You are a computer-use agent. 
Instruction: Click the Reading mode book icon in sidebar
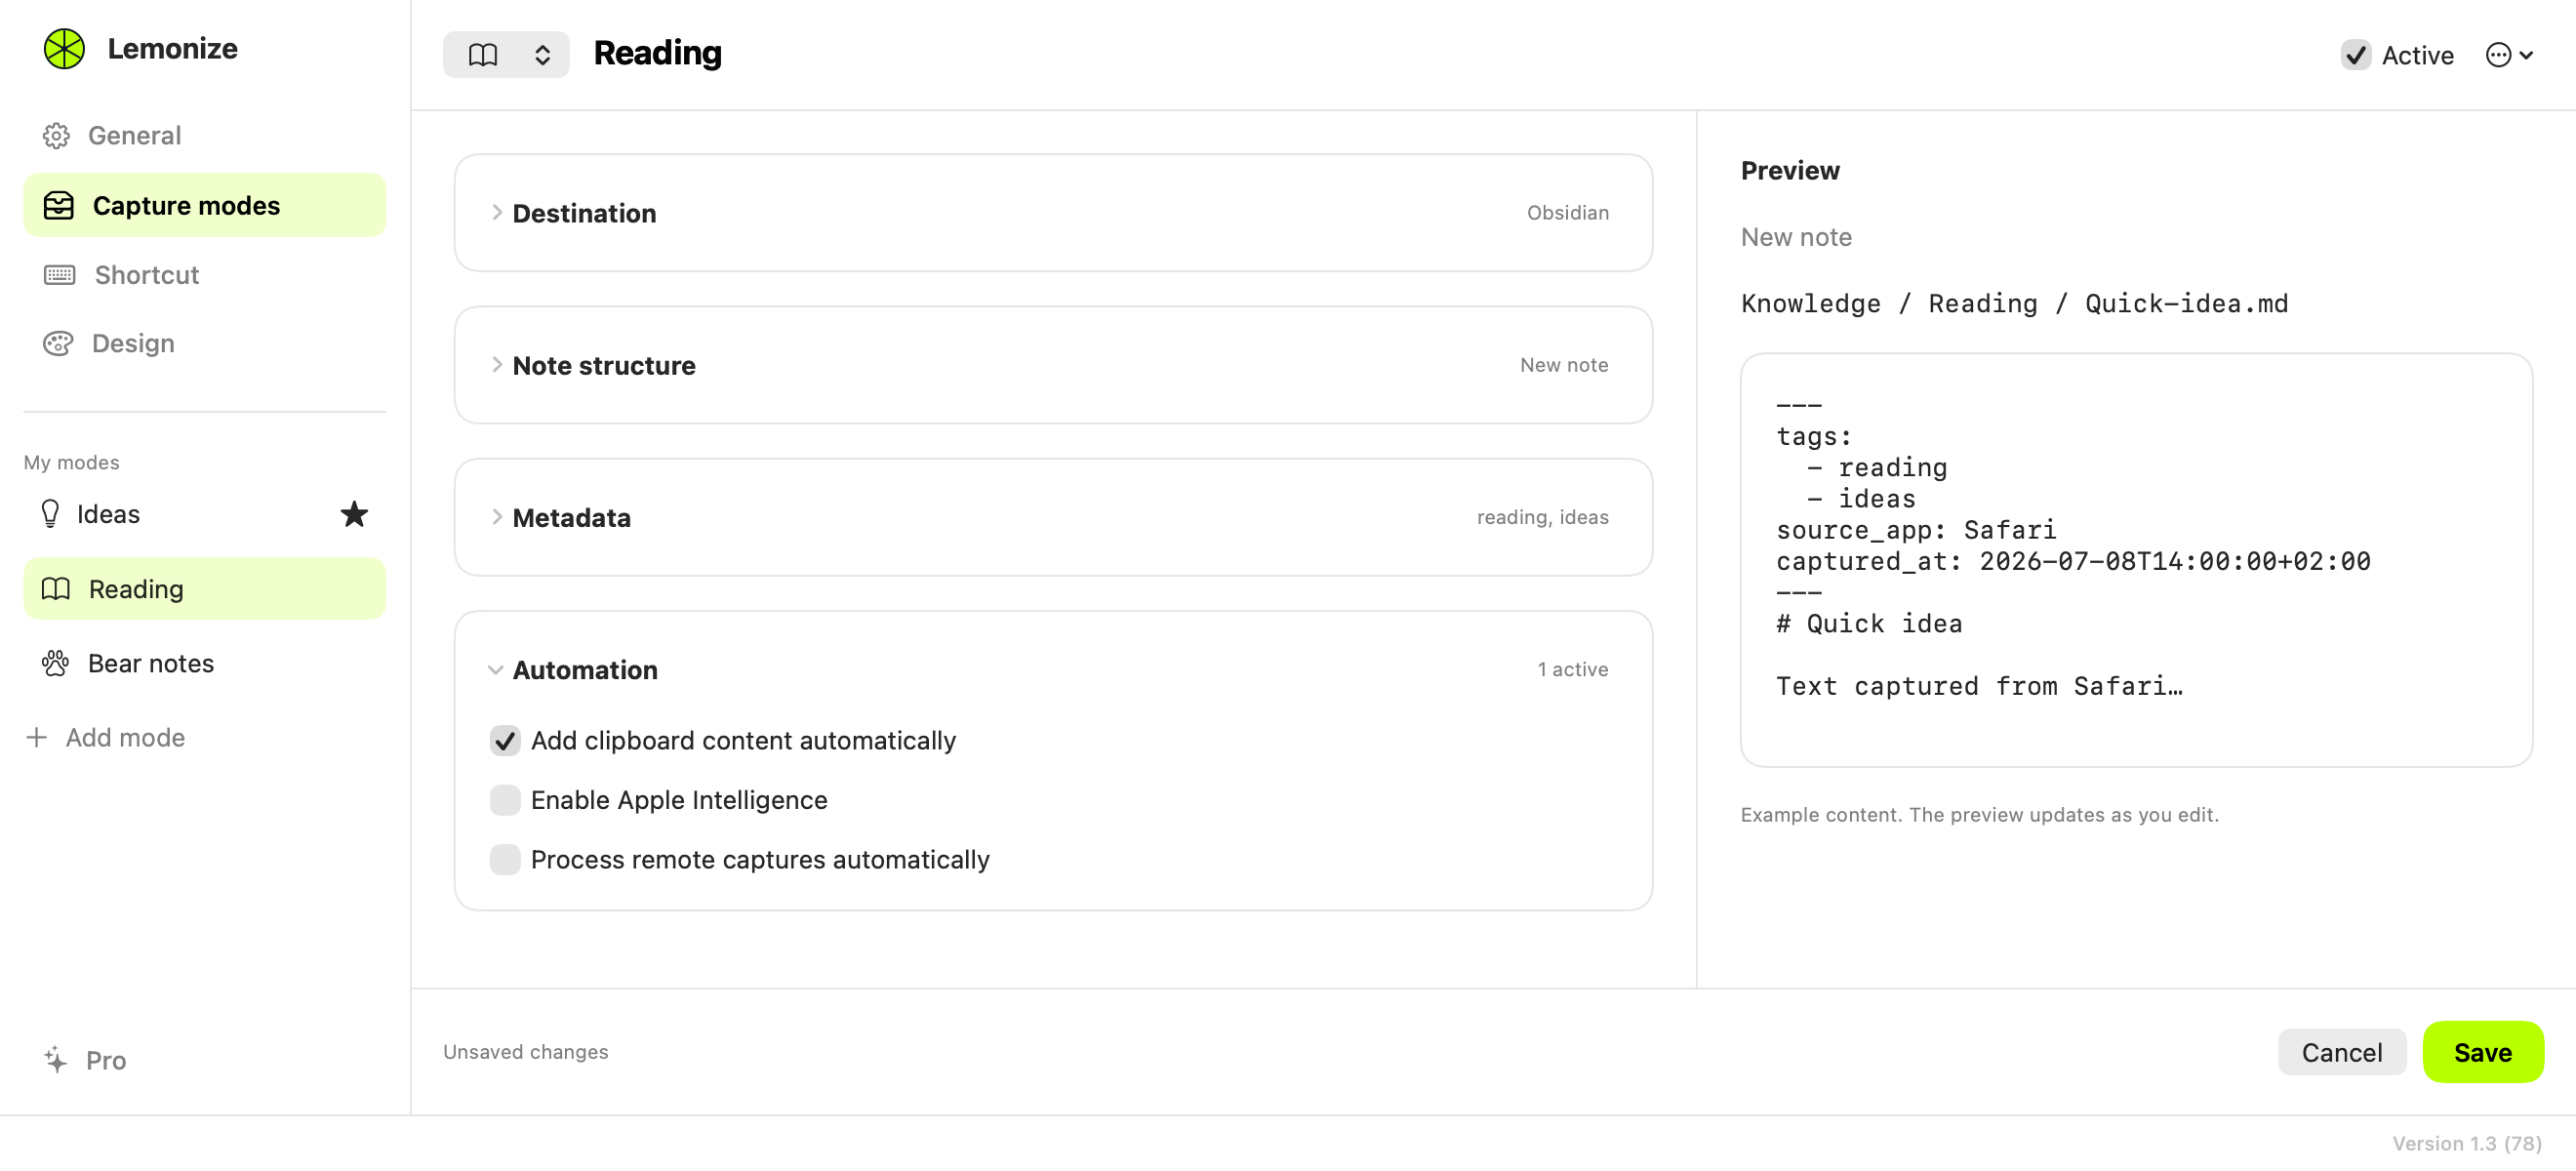click(x=56, y=589)
